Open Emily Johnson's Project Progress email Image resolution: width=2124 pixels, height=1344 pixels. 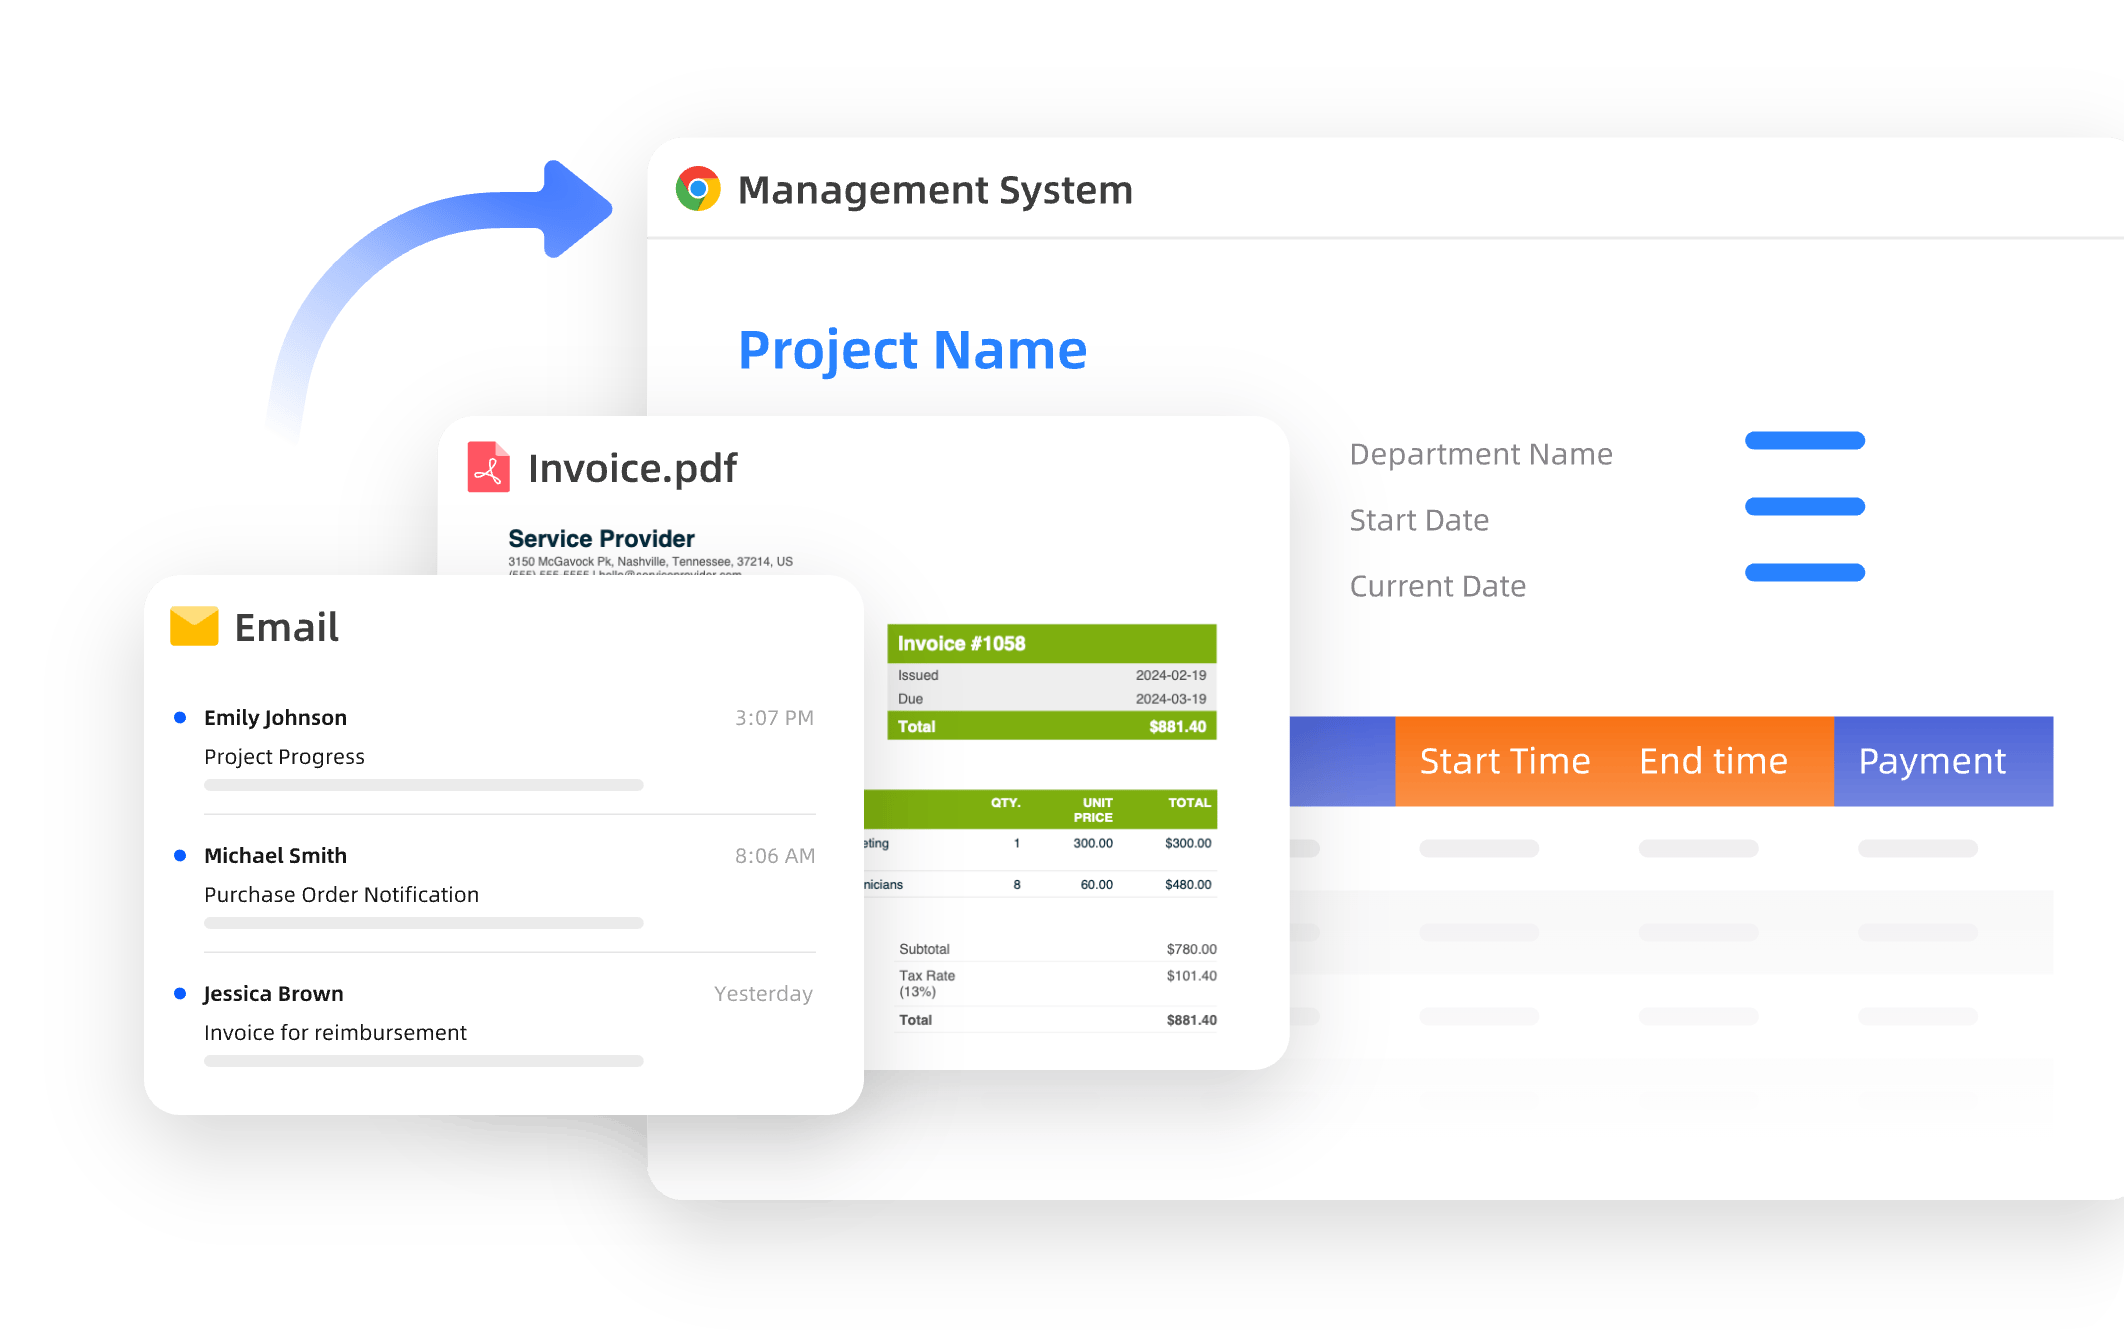[284, 756]
